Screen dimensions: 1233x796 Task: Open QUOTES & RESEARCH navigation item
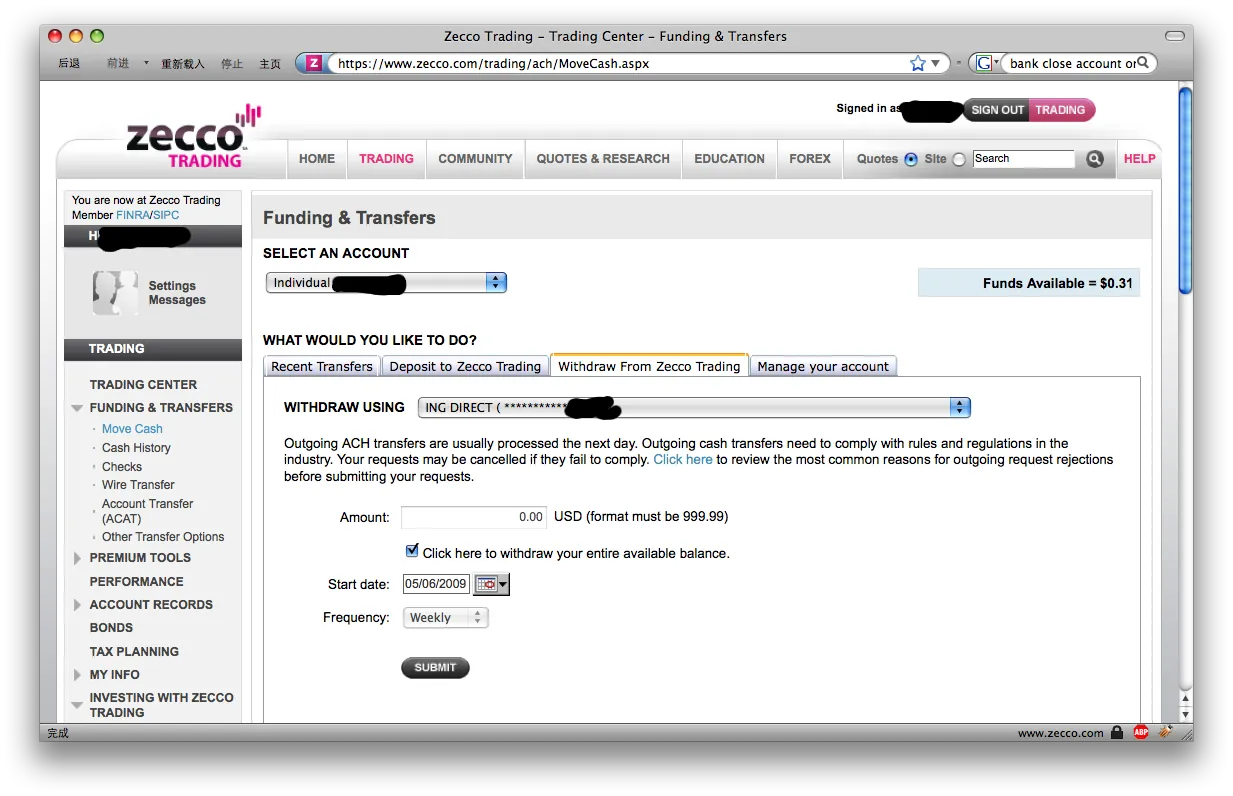pos(603,159)
